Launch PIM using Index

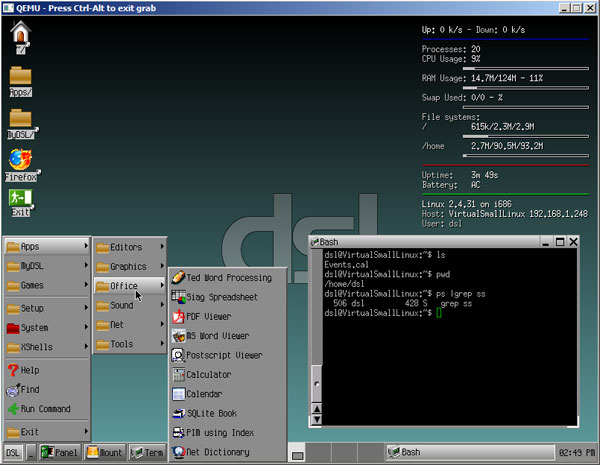(x=228, y=432)
